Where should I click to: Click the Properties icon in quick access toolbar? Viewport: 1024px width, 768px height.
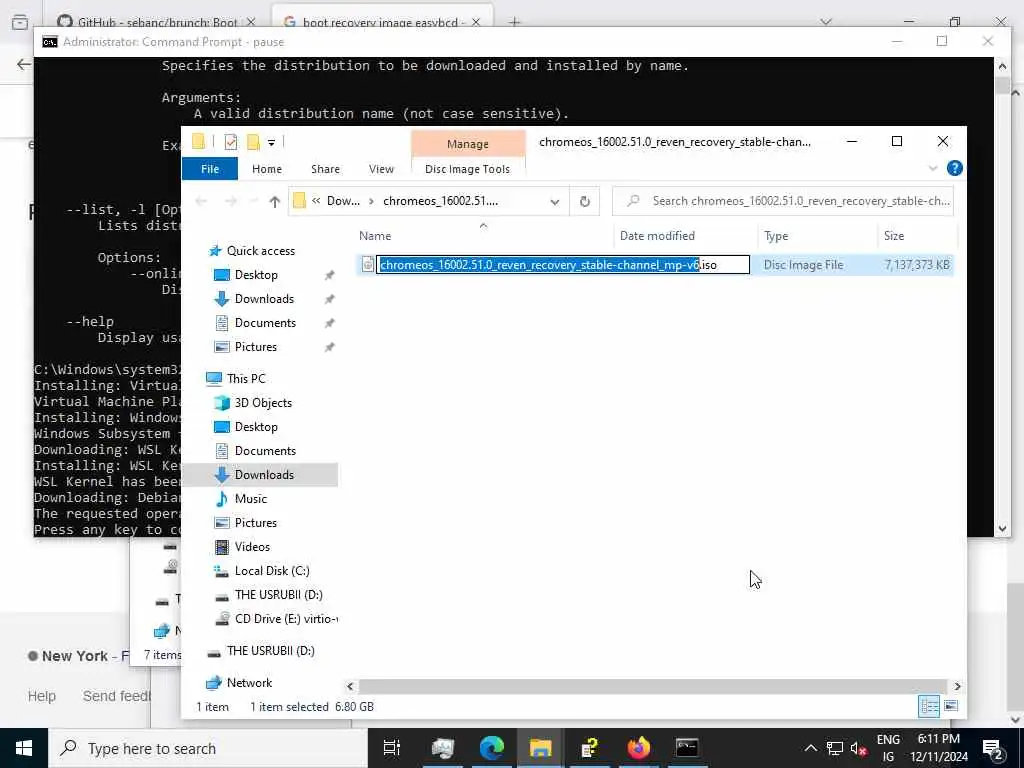[231, 142]
